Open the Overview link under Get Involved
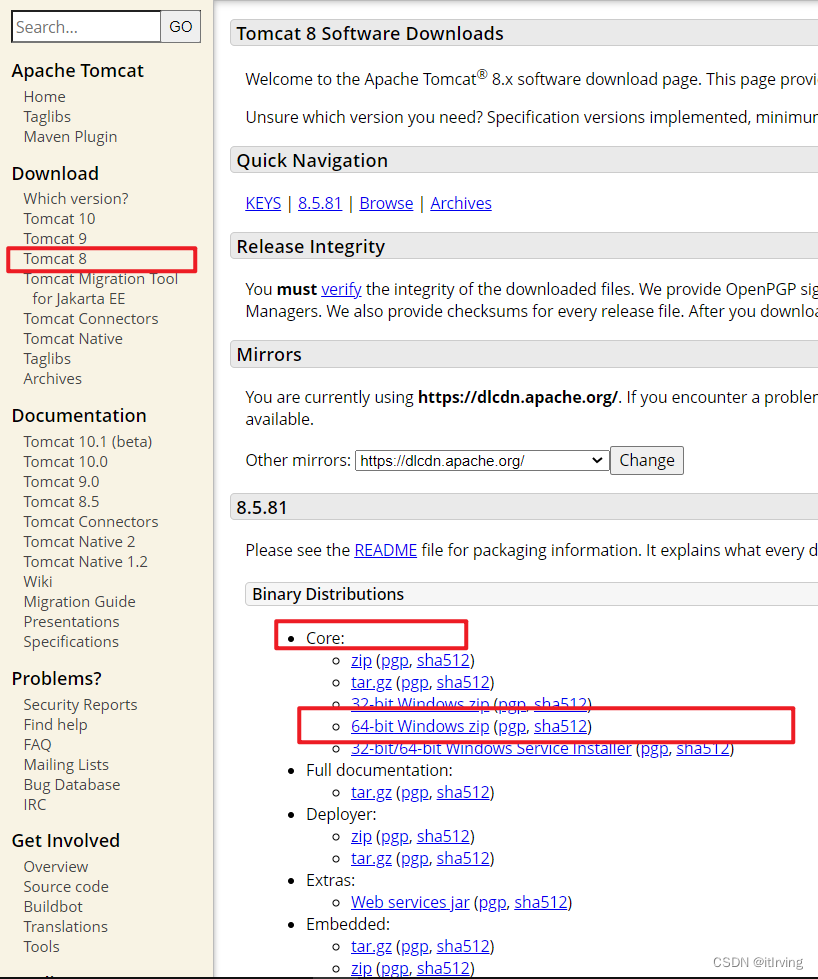This screenshot has width=818, height=979. 56,867
